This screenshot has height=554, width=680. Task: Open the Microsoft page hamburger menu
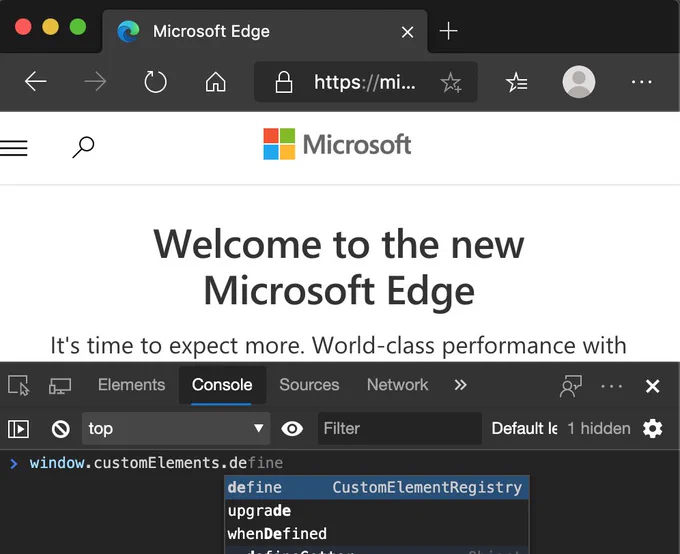tap(14, 148)
